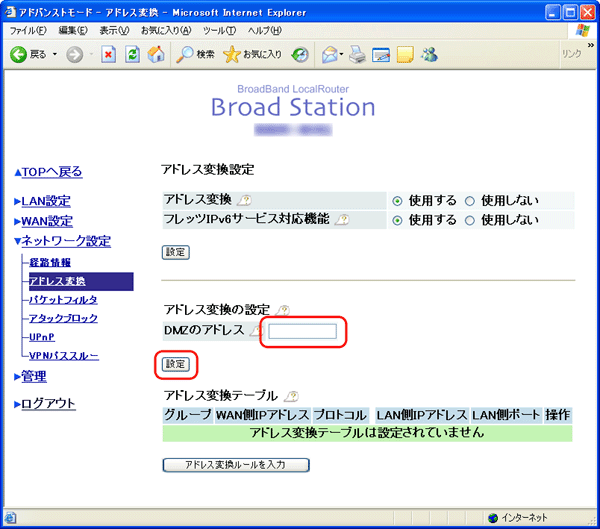Open the History clock icon
Viewport: 600px width, 529px height.
[300, 55]
